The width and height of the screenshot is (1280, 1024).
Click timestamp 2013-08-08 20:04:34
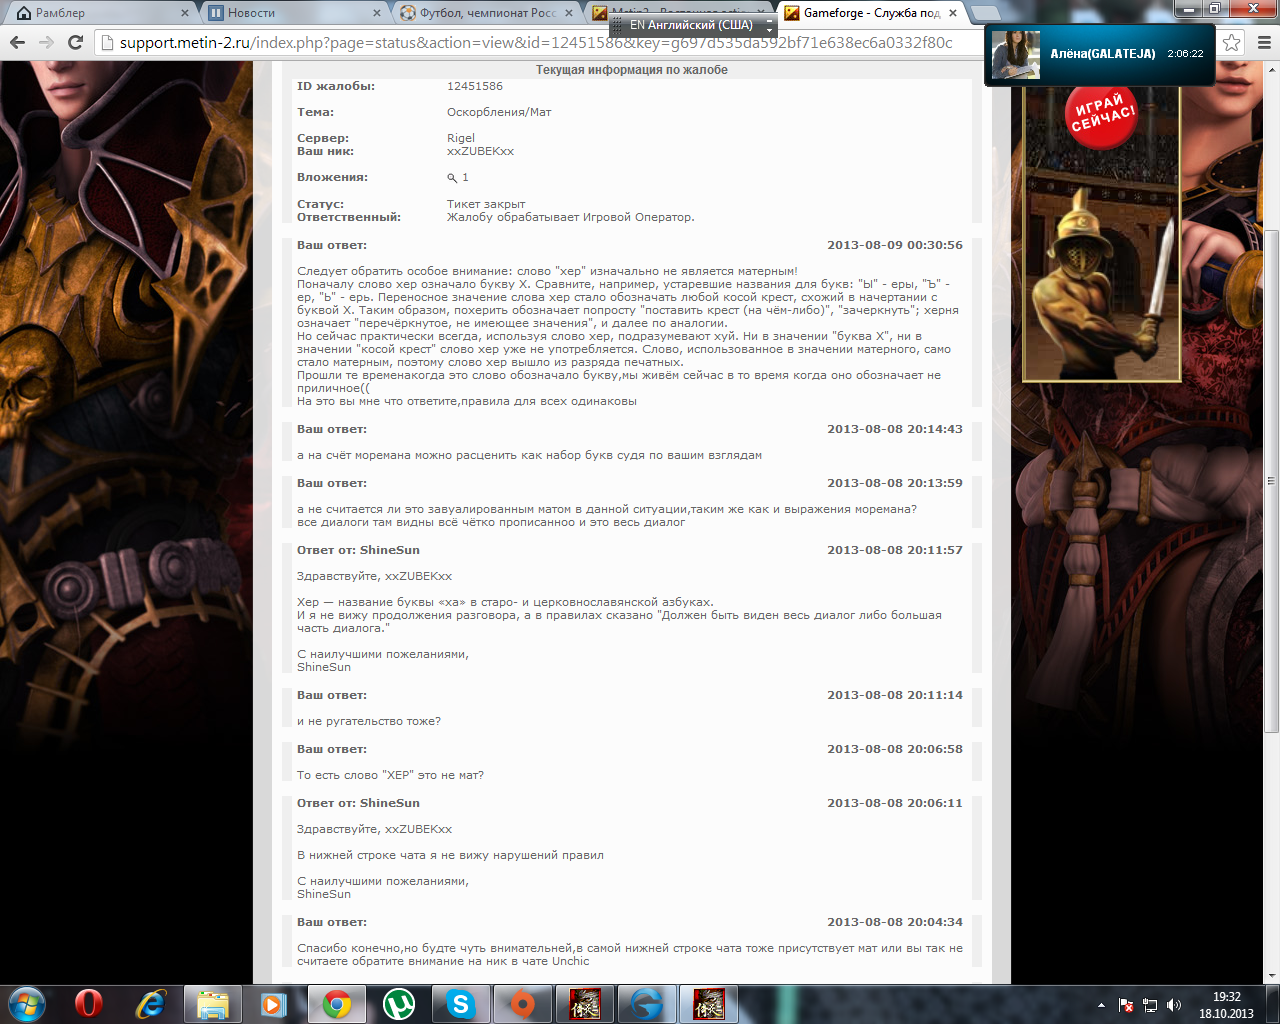pyautogui.click(x=895, y=922)
